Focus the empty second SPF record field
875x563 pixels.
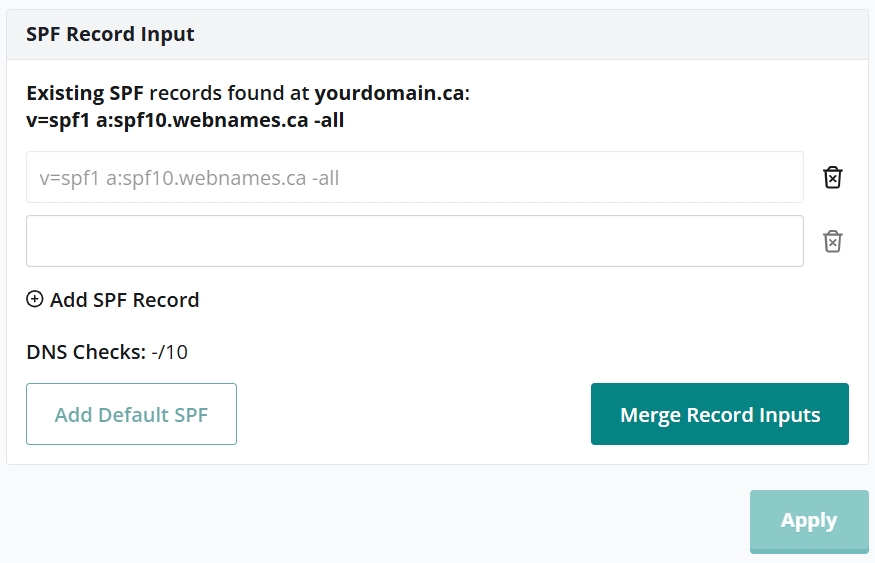coord(414,241)
